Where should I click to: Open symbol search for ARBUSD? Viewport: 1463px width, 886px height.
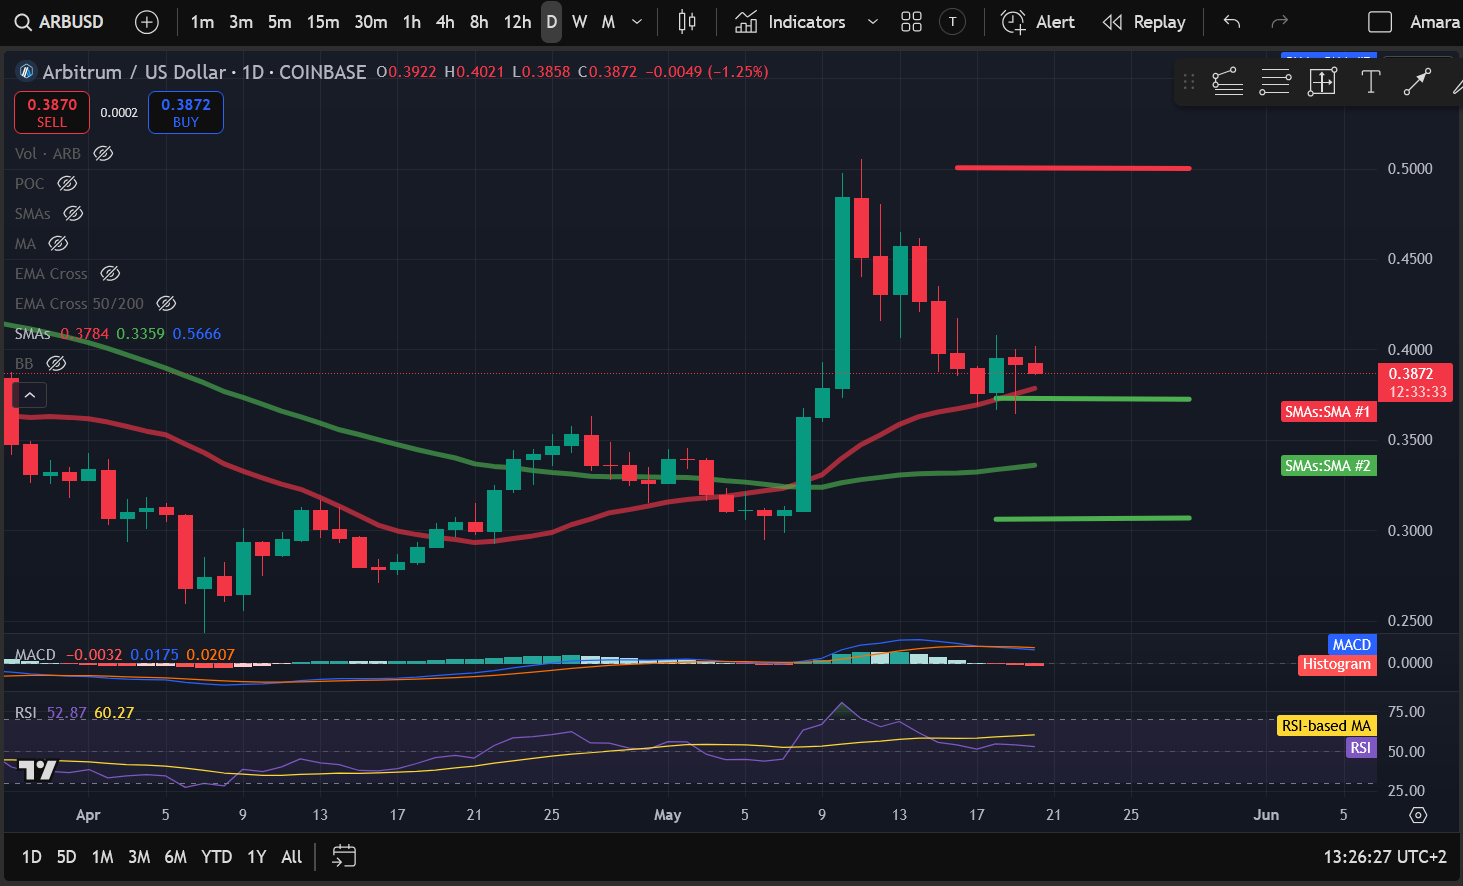click(60, 22)
